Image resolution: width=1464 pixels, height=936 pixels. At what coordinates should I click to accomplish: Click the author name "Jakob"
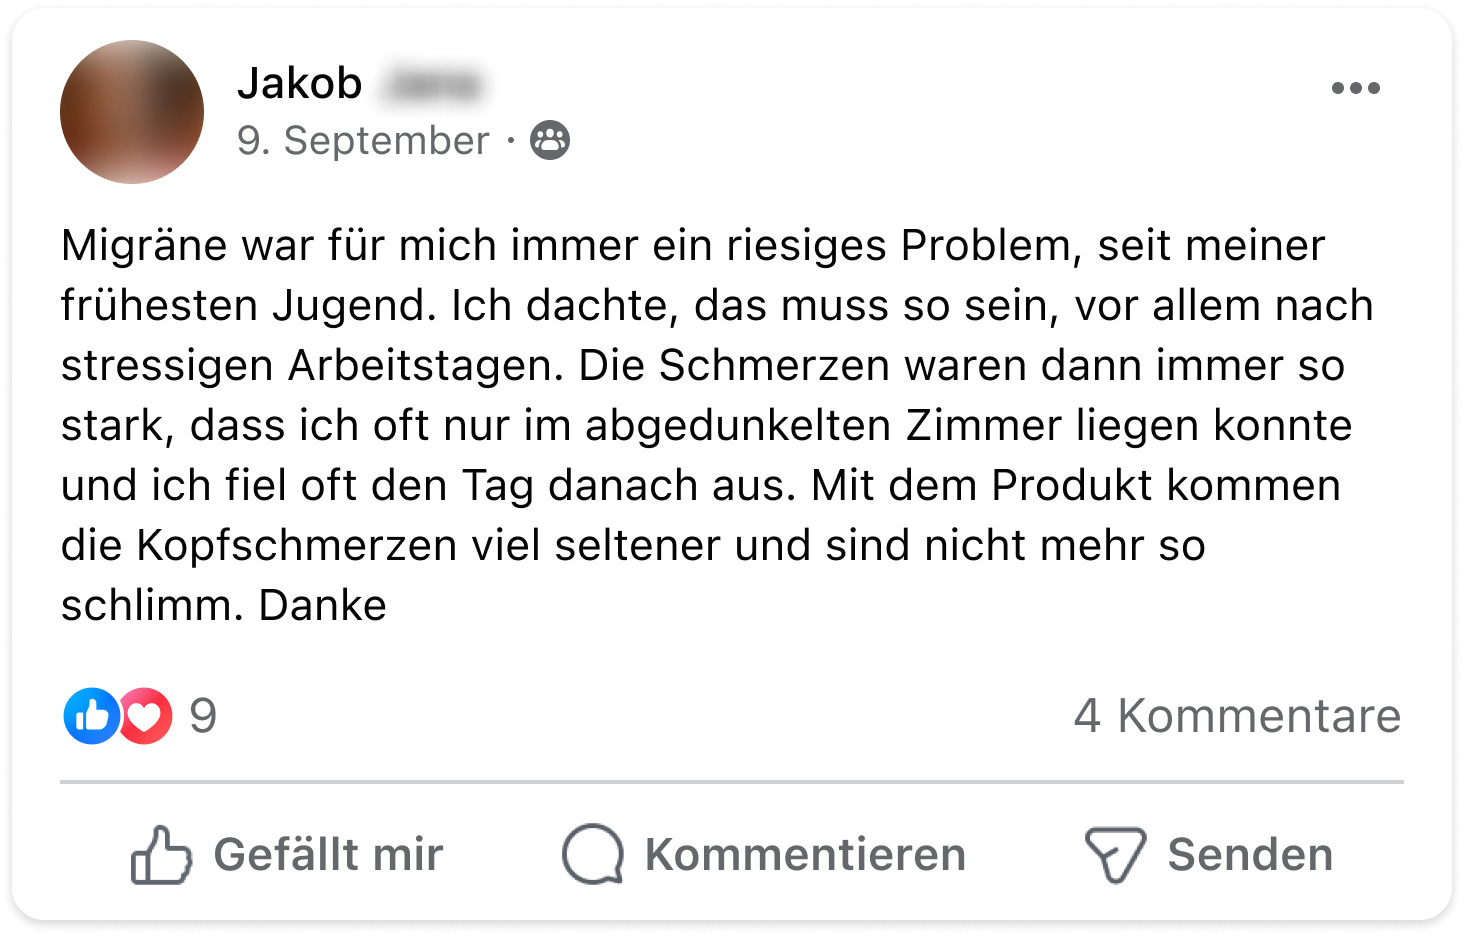point(299,84)
